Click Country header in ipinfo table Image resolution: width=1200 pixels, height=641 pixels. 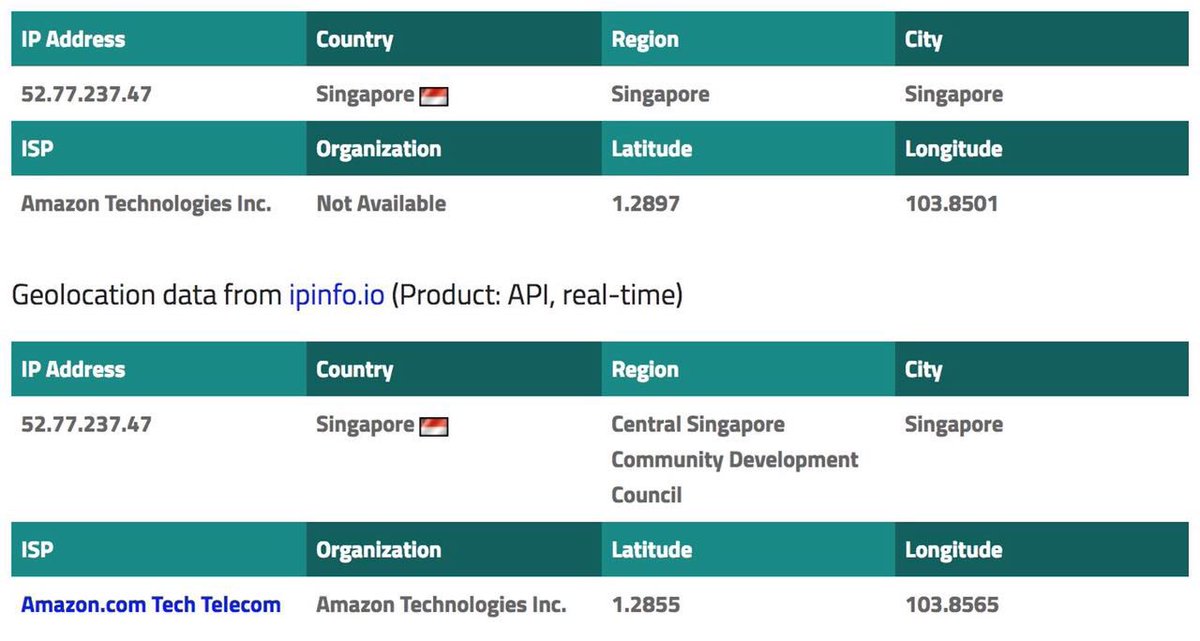454,370
